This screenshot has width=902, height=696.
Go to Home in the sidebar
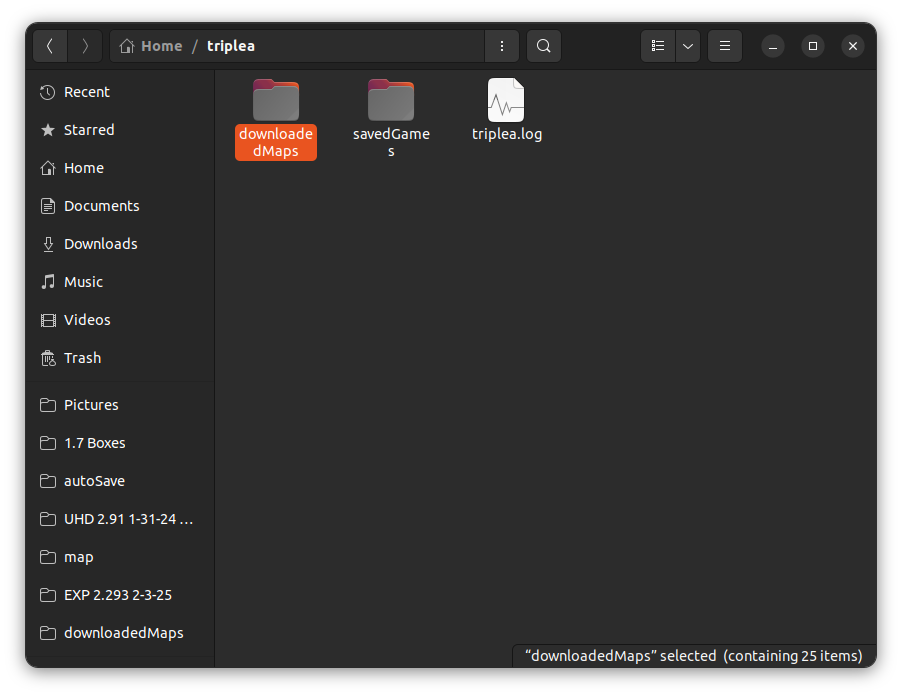(x=120, y=168)
